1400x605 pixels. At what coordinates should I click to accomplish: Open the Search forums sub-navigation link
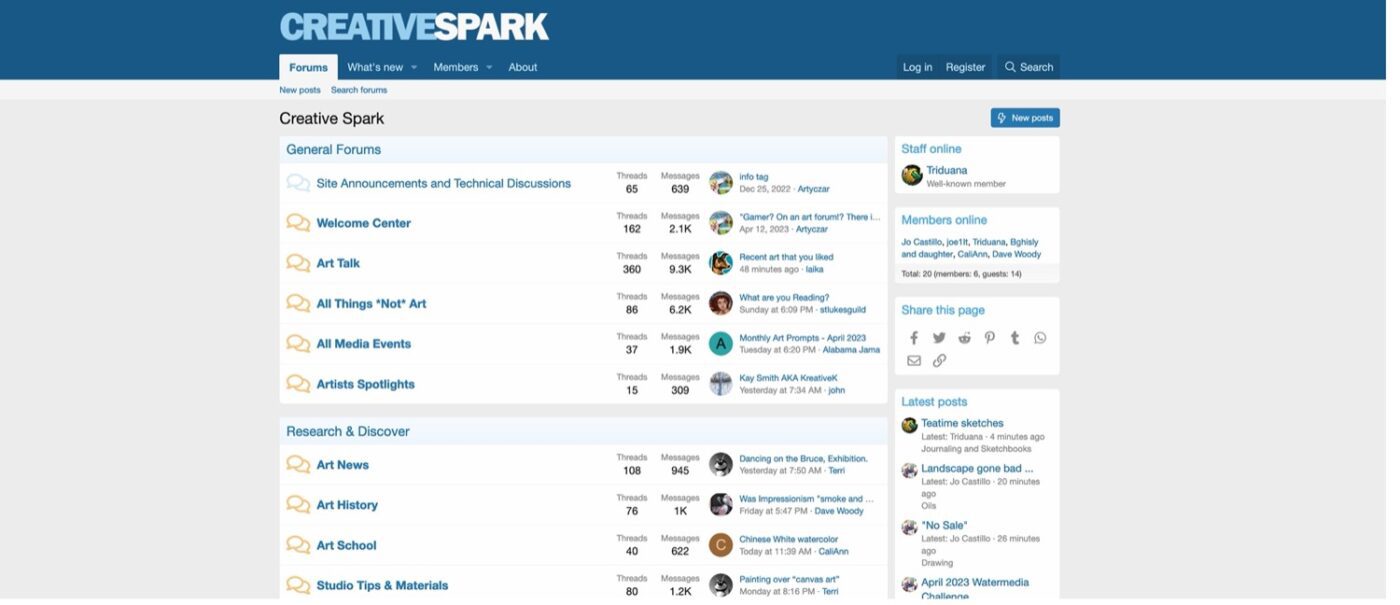[359, 90]
